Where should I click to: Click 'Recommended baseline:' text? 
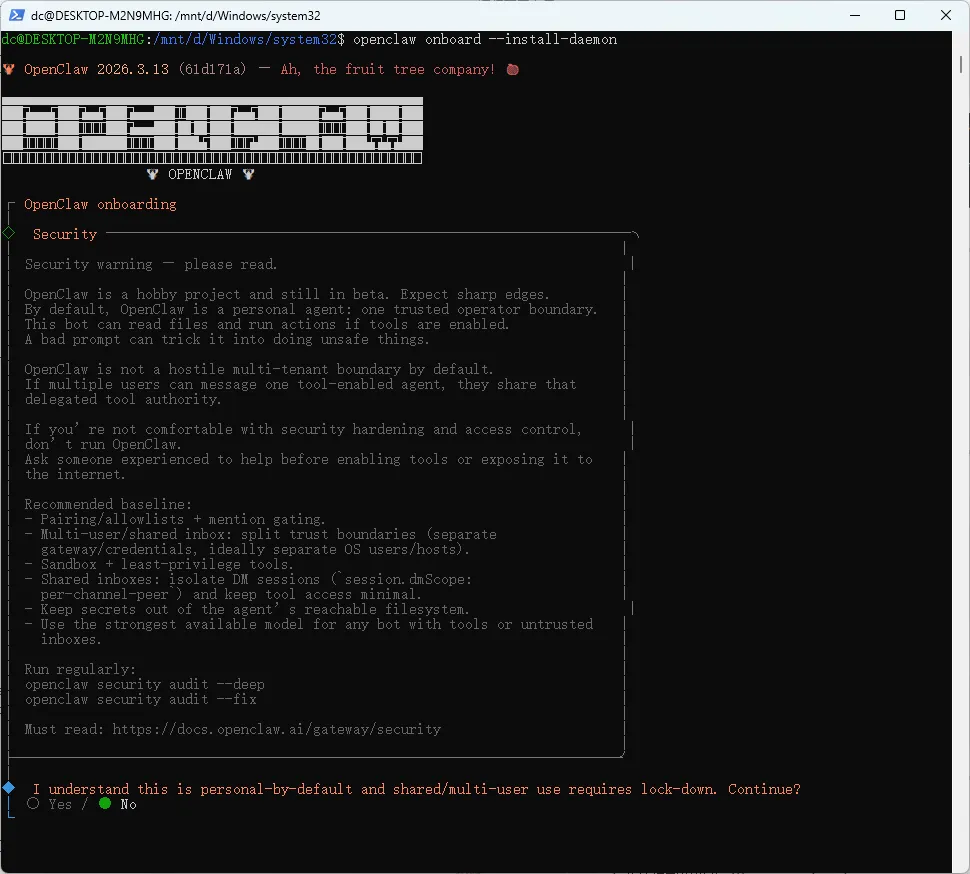click(108, 504)
